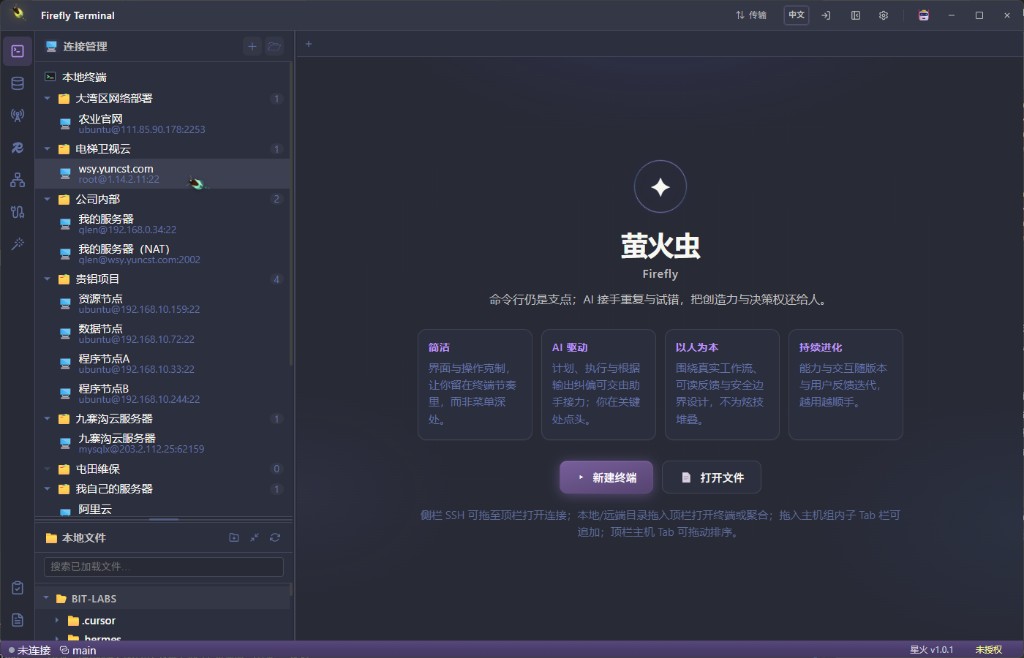Select the 数据节点 host
The width and height of the screenshot is (1024, 658).
coord(163,334)
